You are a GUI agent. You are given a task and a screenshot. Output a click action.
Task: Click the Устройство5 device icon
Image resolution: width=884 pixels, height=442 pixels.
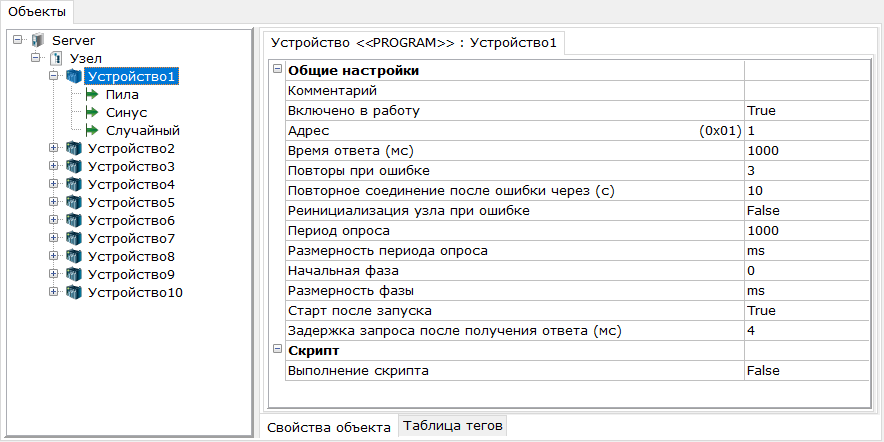click(74, 202)
